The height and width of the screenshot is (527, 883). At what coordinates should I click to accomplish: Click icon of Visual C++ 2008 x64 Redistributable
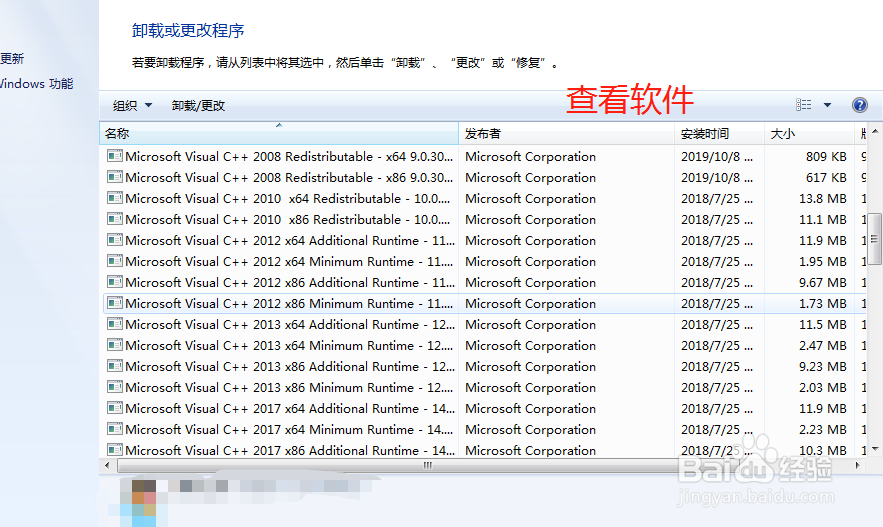(115, 156)
